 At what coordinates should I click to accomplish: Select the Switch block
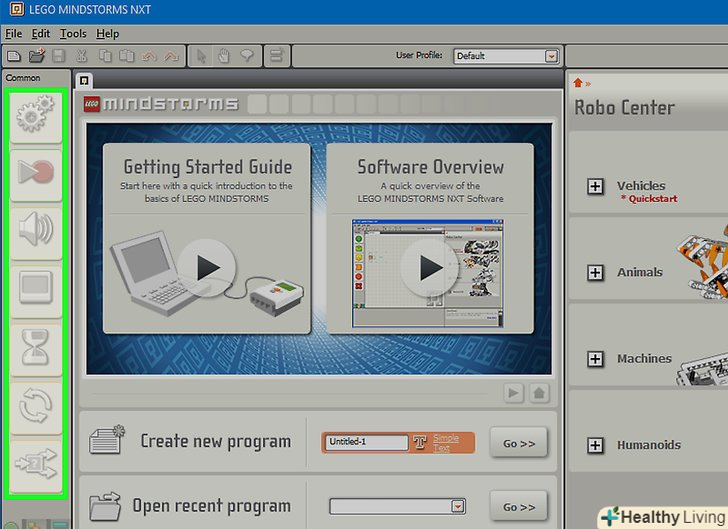36,466
